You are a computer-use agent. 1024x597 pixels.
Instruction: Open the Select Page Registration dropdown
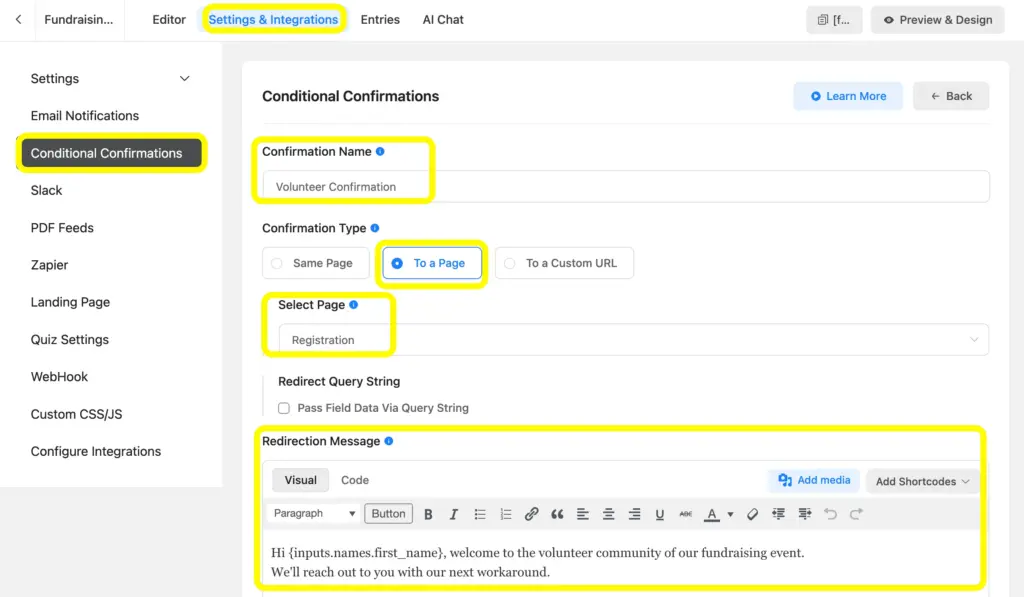coord(633,340)
